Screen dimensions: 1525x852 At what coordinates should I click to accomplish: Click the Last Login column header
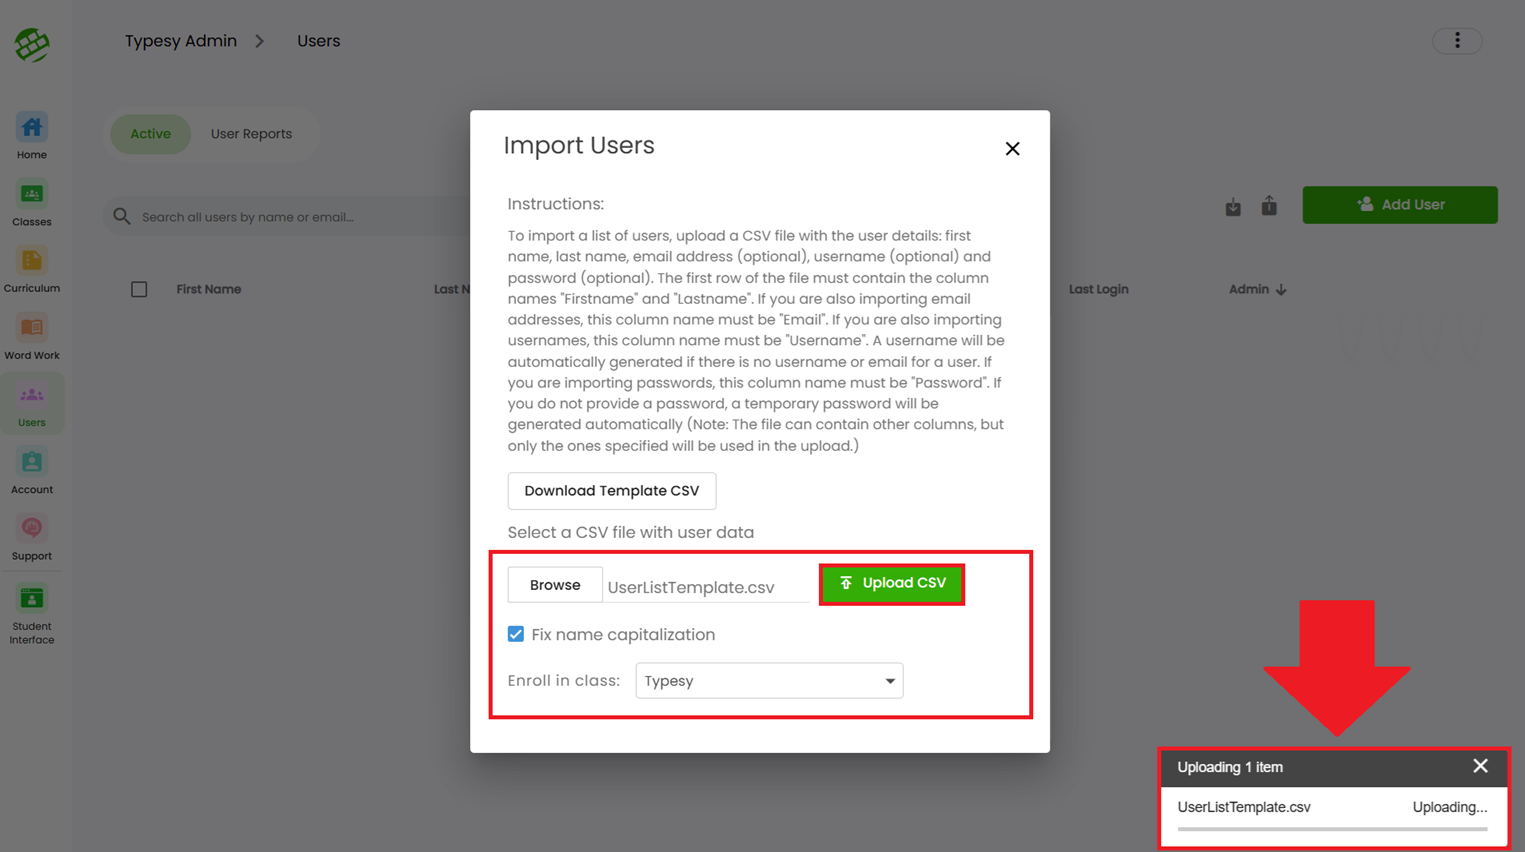point(1098,289)
